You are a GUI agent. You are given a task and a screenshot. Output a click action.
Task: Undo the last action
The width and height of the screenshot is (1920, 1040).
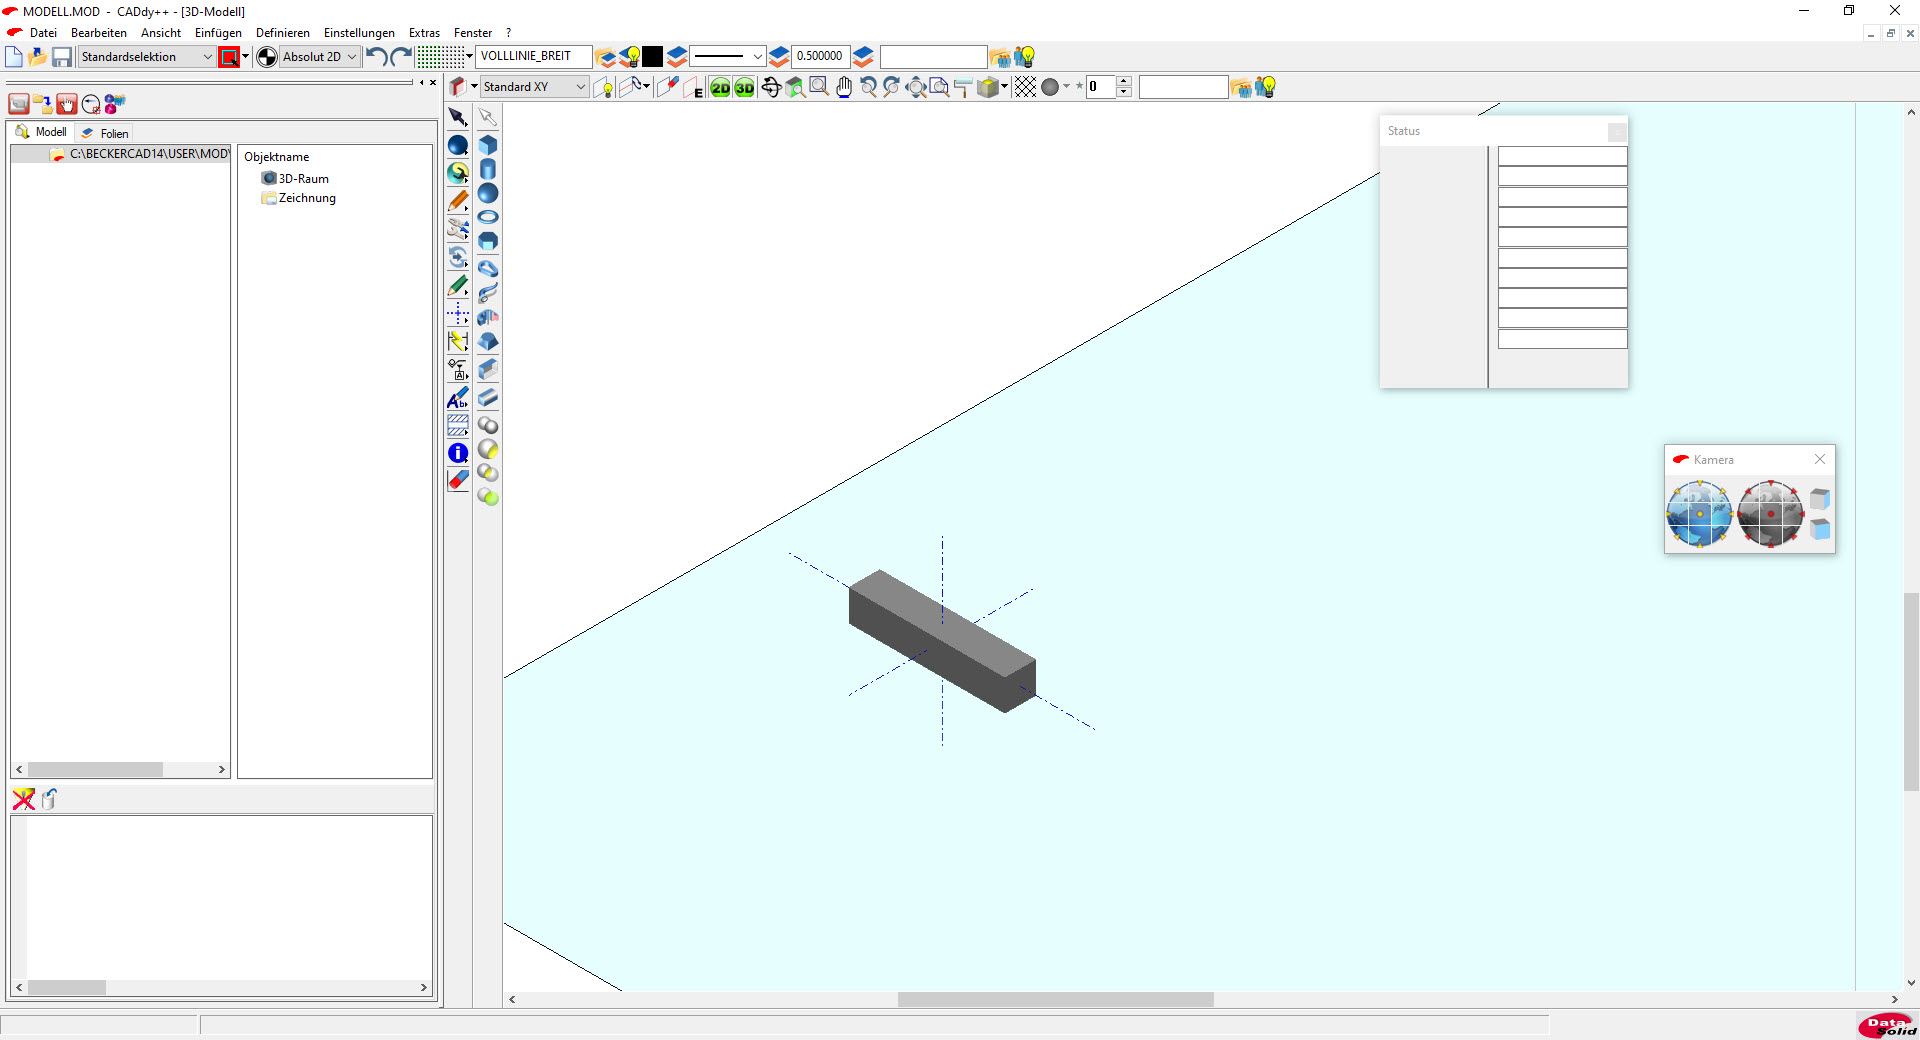(376, 57)
